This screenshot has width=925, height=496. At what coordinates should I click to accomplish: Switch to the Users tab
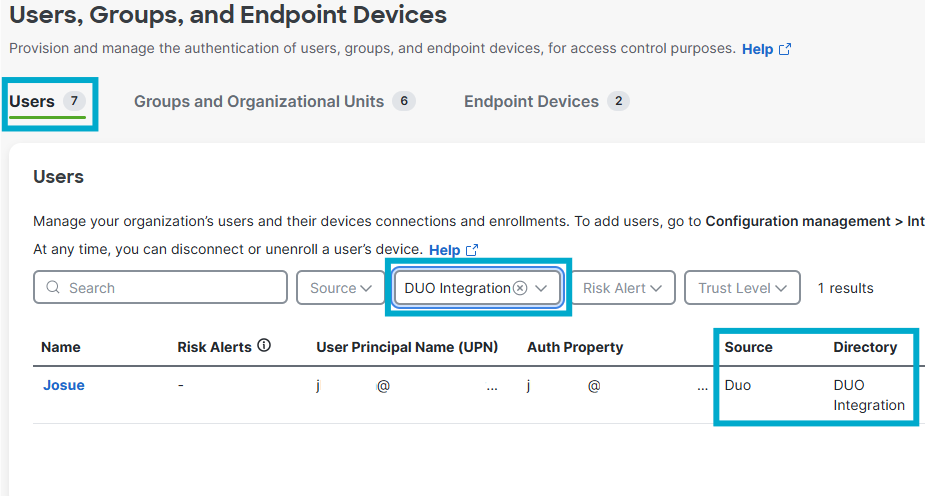[47, 102]
